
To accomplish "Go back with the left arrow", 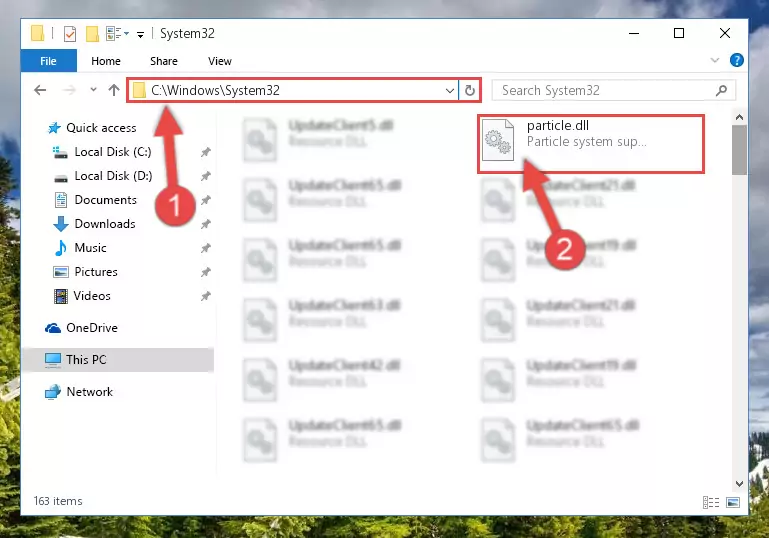I will point(40,90).
